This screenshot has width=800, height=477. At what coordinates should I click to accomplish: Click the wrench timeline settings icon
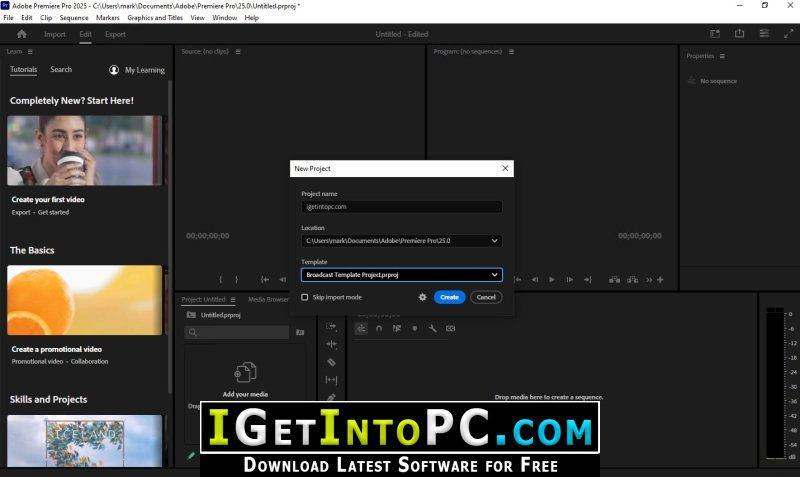[432, 329]
